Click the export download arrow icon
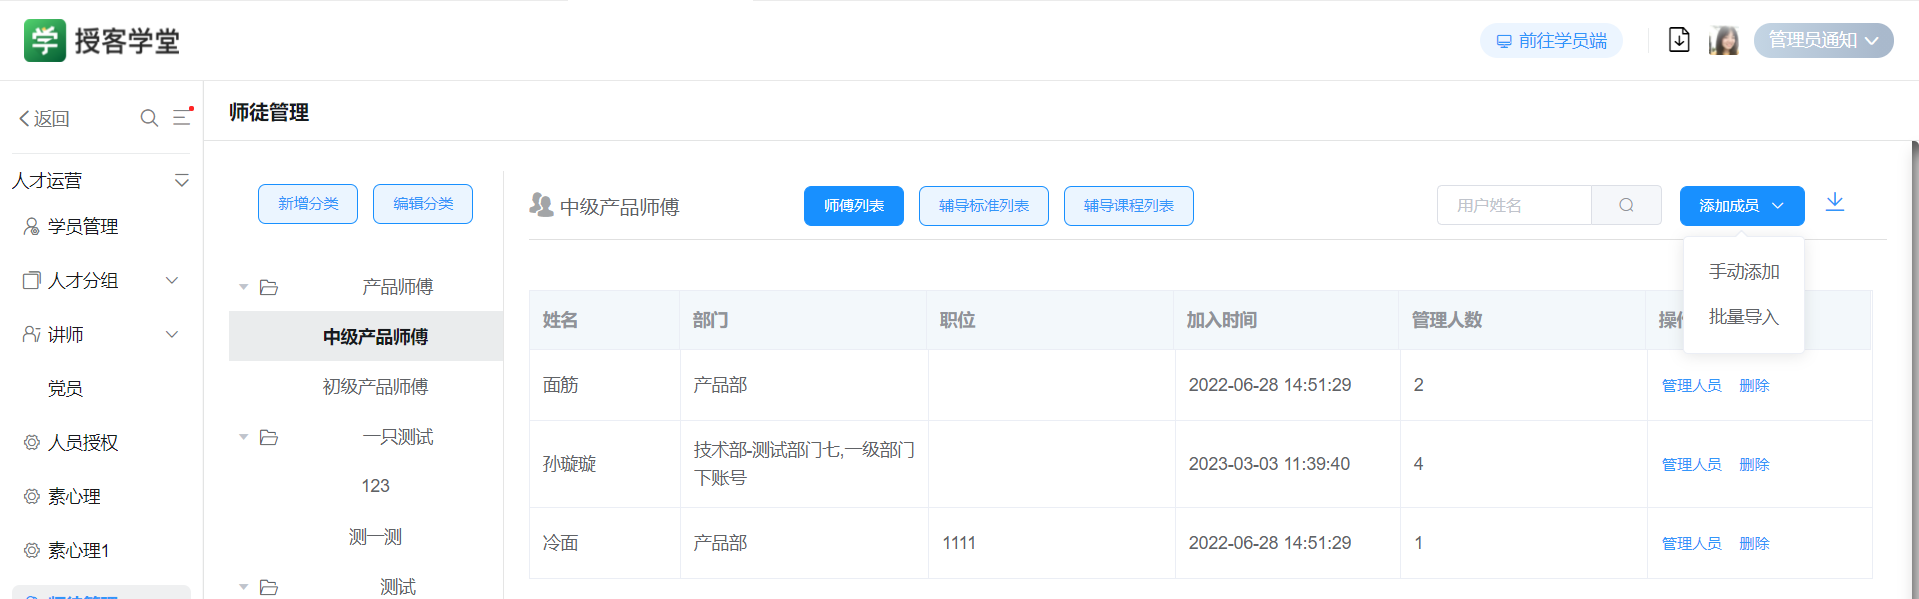This screenshot has width=1919, height=599. click(1834, 203)
